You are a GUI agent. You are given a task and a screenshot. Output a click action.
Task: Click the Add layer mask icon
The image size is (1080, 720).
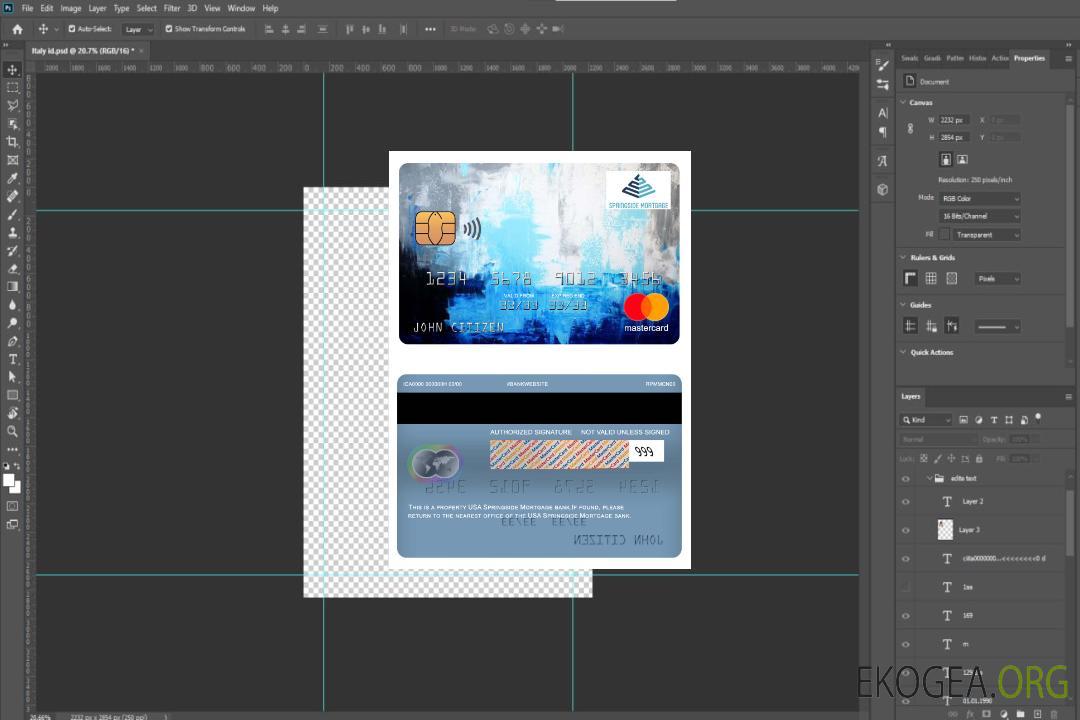coord(986,714)
